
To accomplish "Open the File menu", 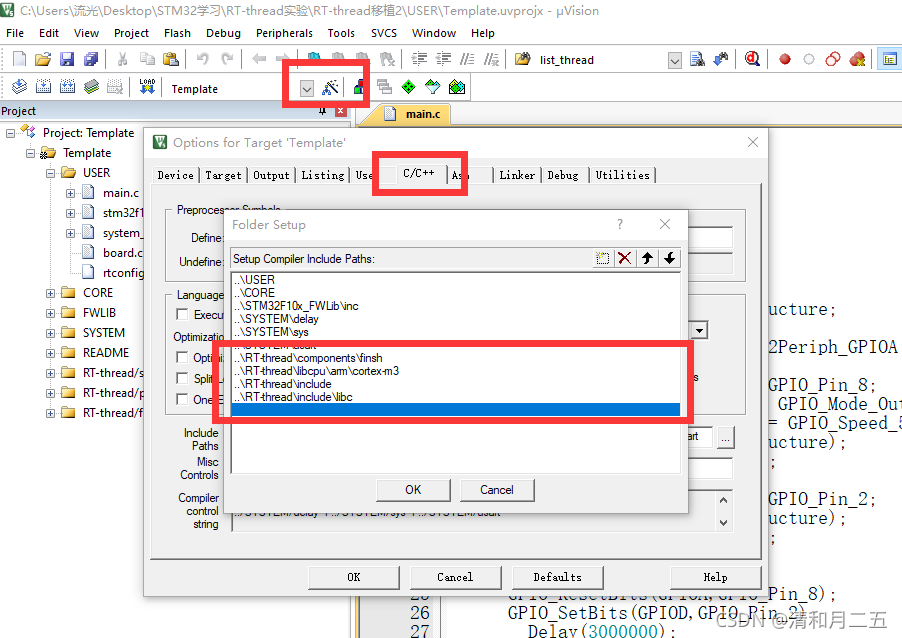I will (x=15, y=33).
